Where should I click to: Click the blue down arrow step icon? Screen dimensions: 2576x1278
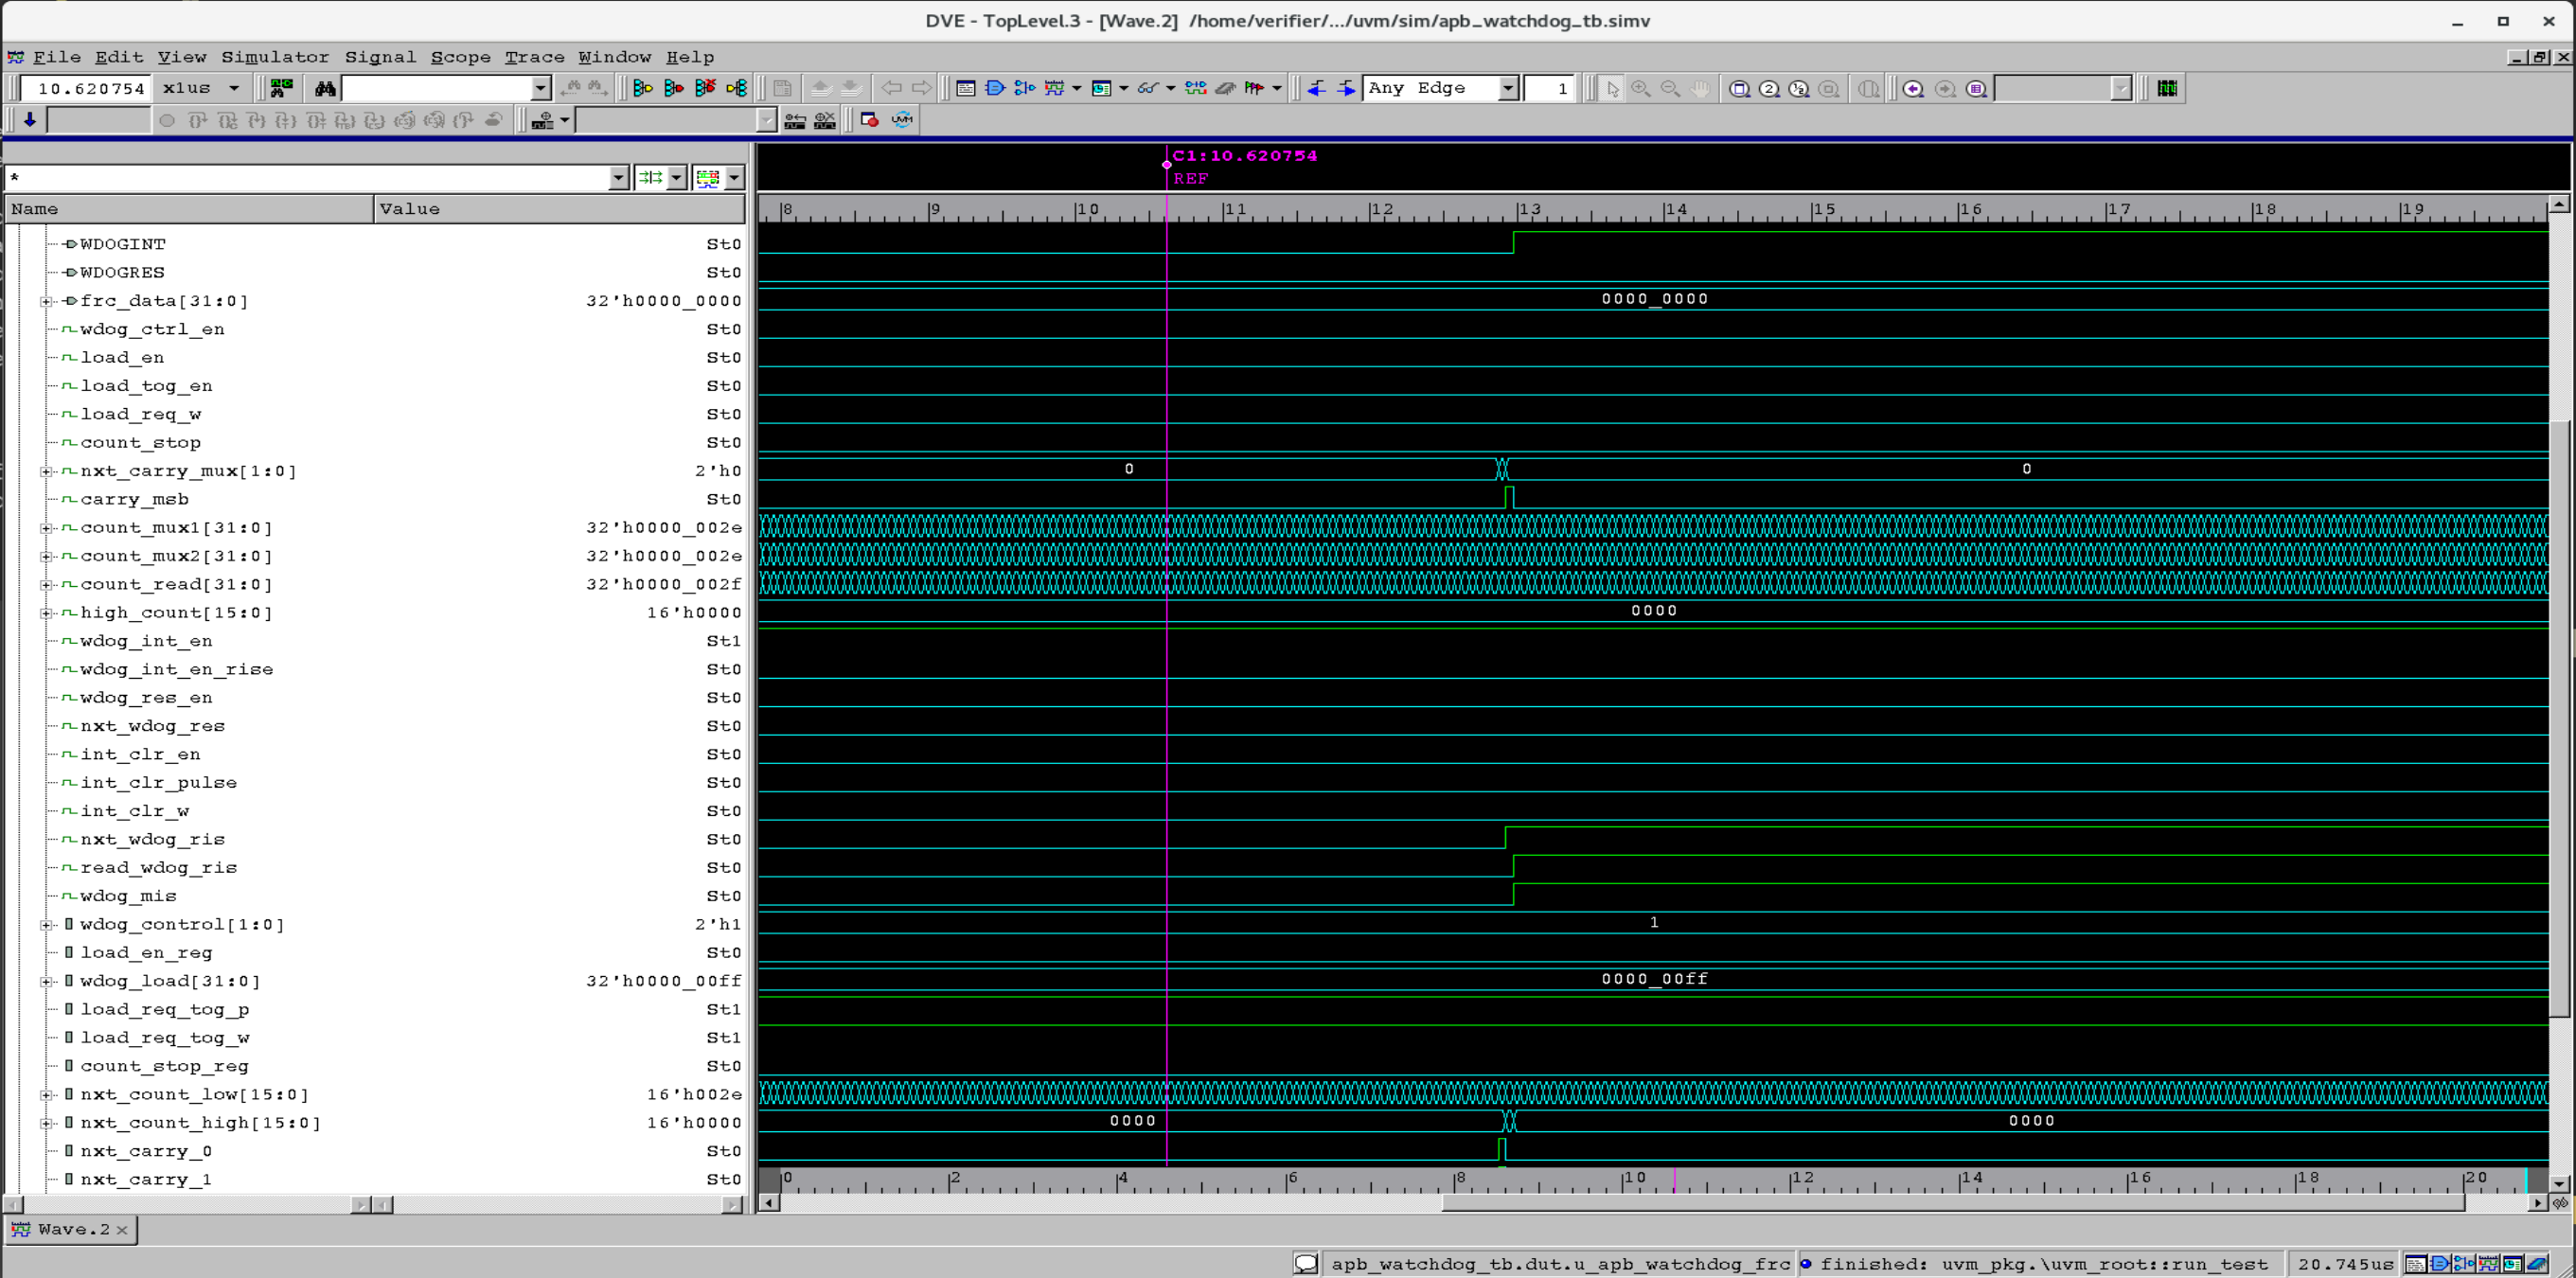click(30, 120)
